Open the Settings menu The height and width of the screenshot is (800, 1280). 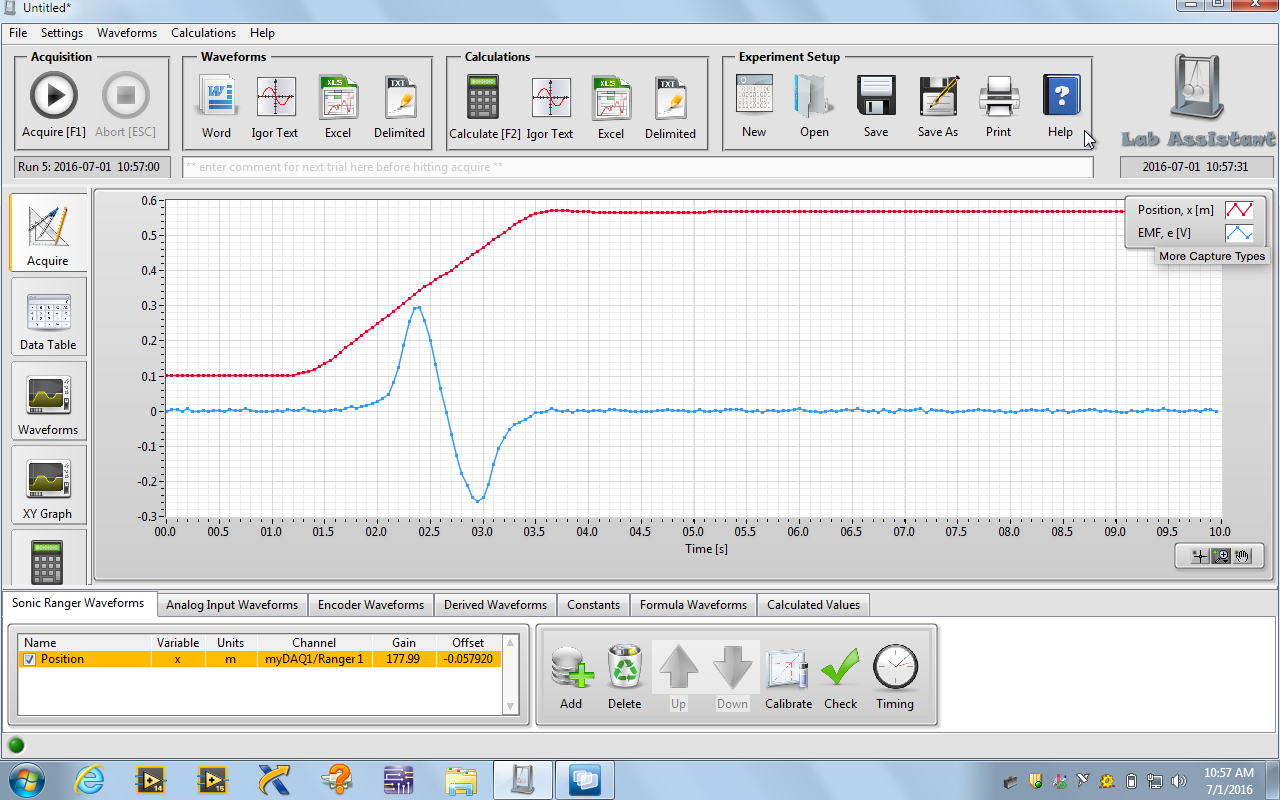point(62,33)
